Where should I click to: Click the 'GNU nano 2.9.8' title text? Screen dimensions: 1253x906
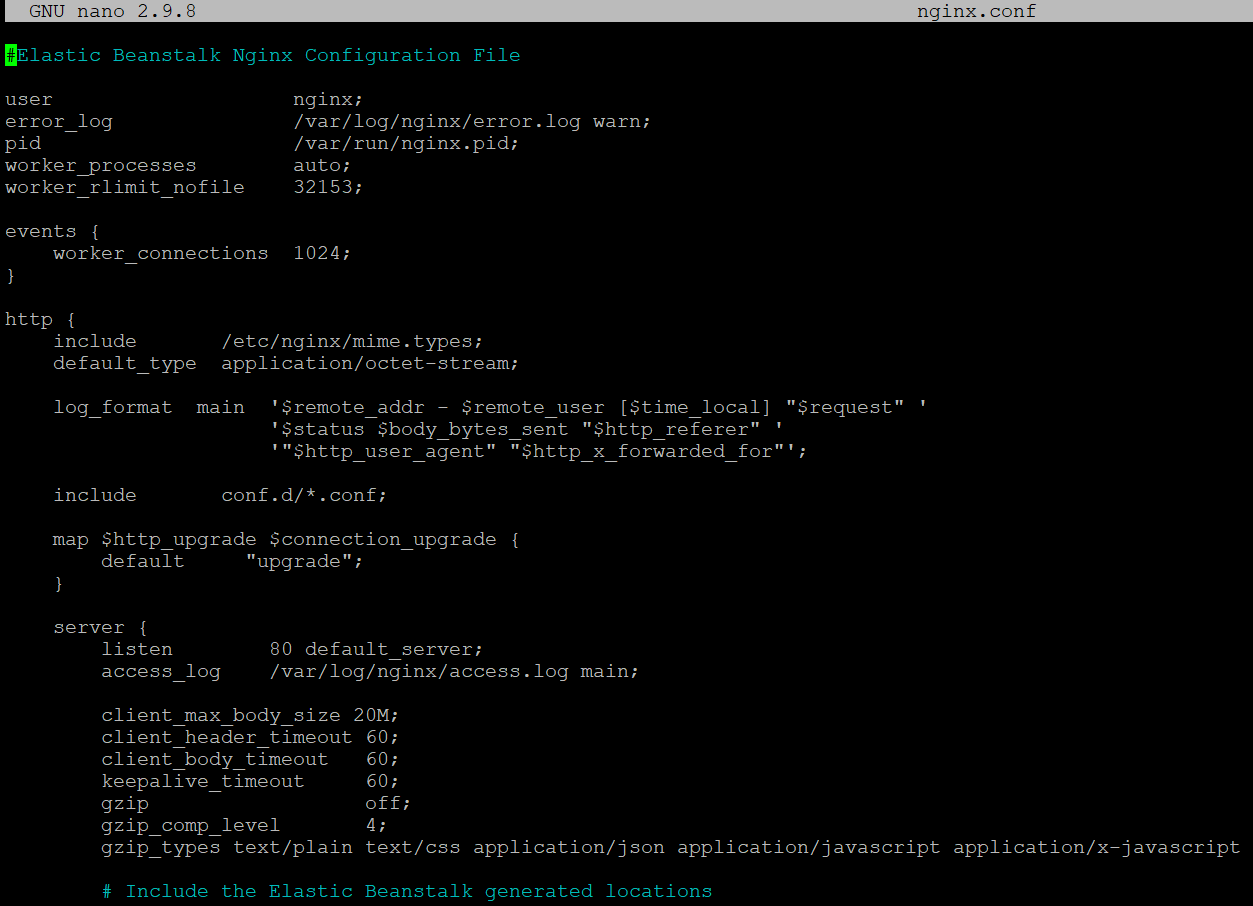coord(112,11)
